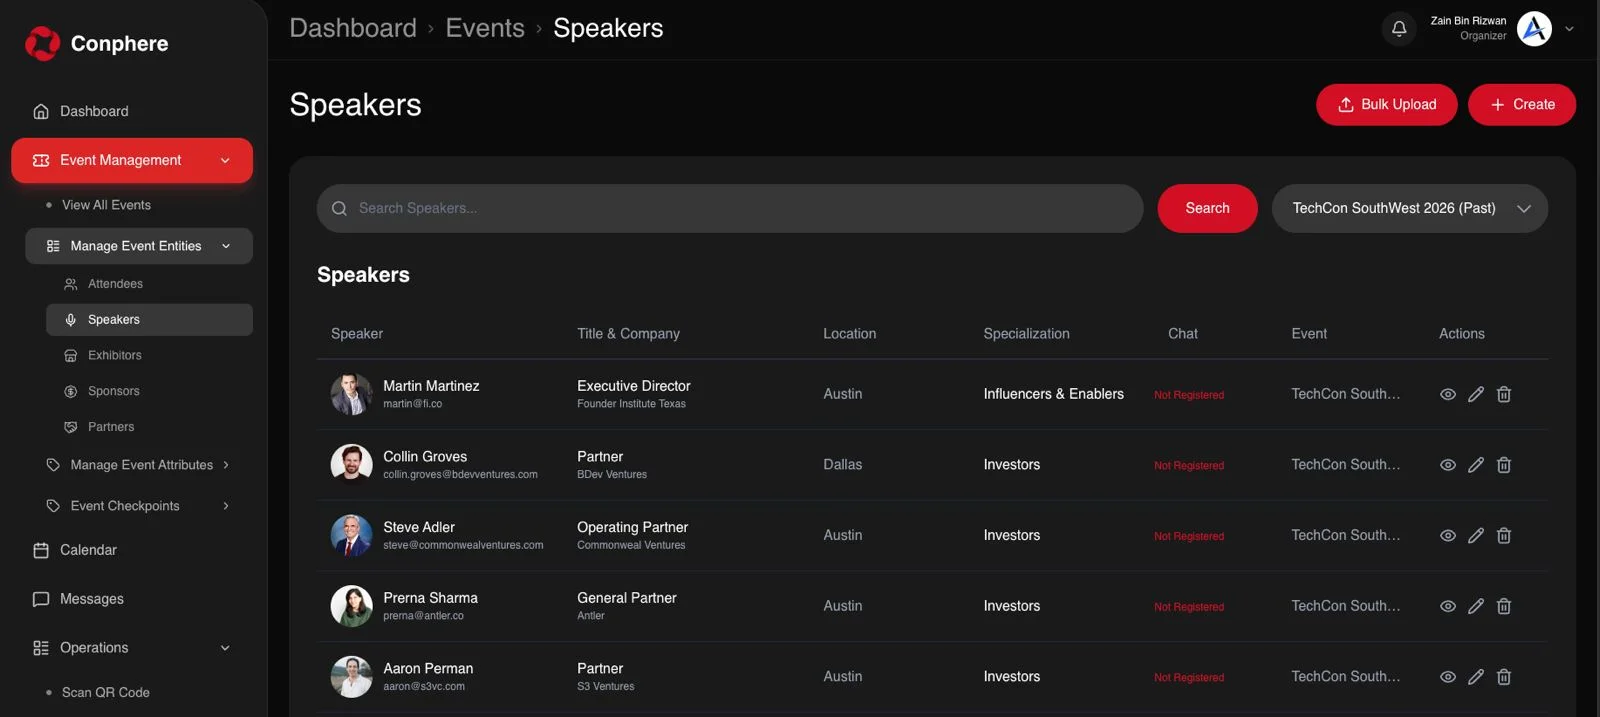Go to Calendar in the sidebar
Viewport: 1600px width, 717px height.
coord(88,550)
